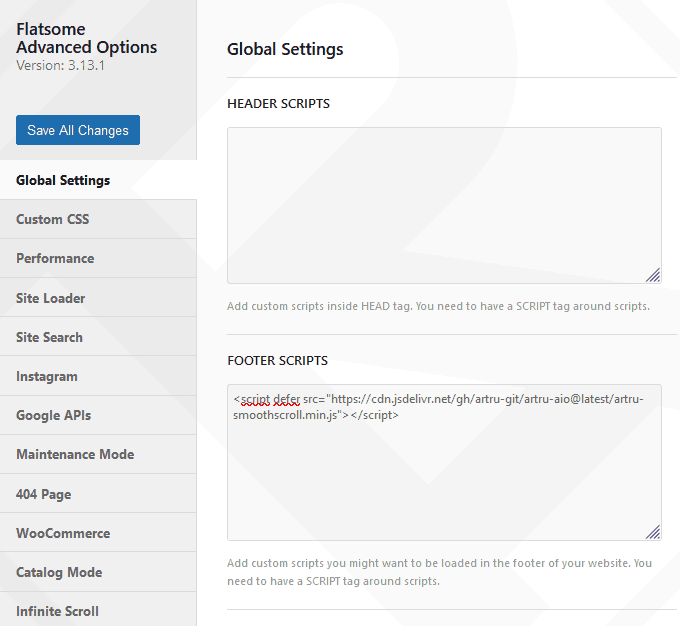Click the 'Add custom scripts inside HEAD tag' hint

tap(438, 306)
